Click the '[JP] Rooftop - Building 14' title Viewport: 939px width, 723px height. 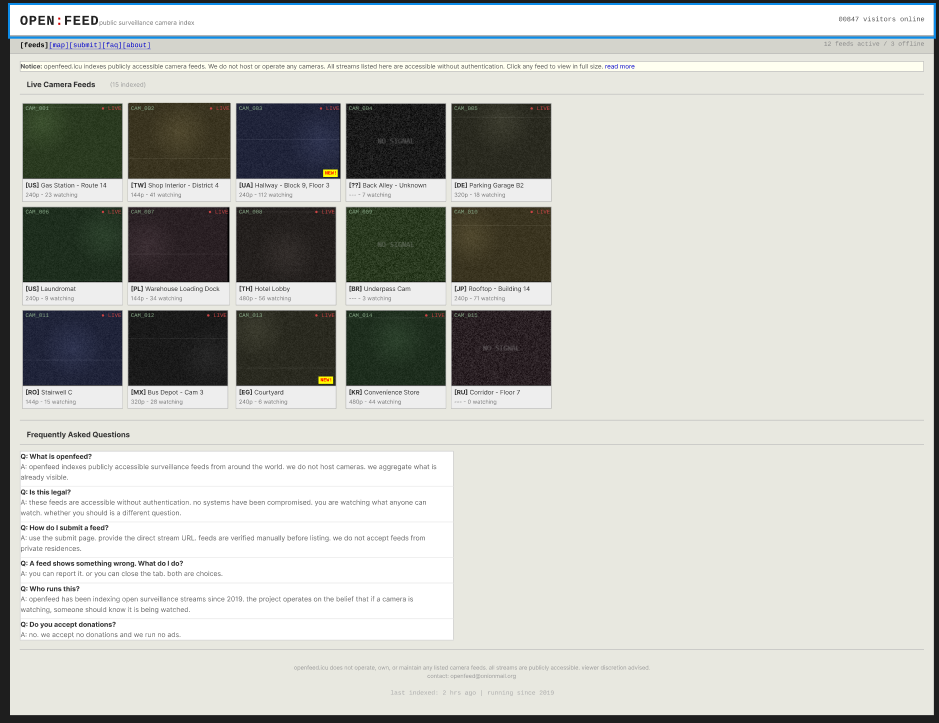tap(492, 289)
